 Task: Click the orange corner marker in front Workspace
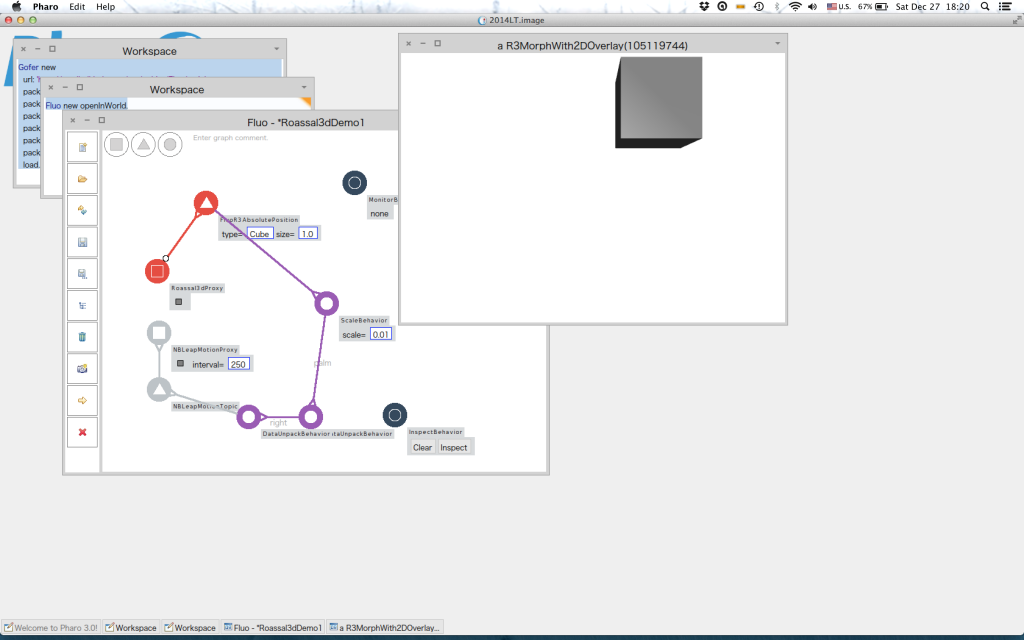tap(306, 103)
